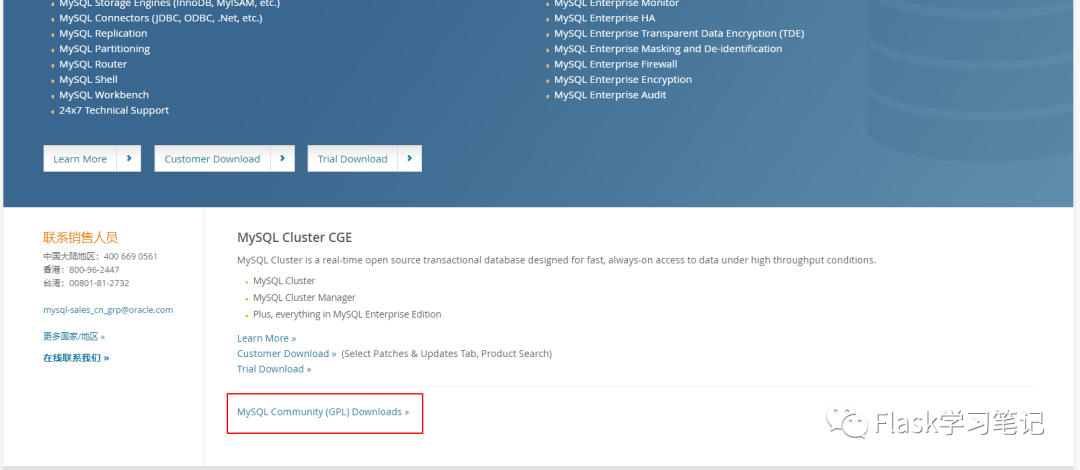Select MySQL Connectors (JDBC, ODBC, .Net) item
Viewport: 1080px width, 470px height.
(160, 18)
